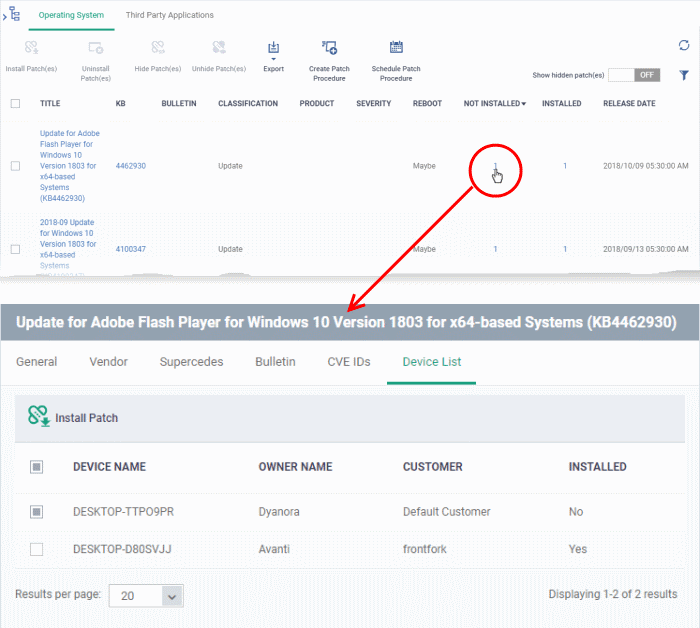Open the Vendor tab
700x628 pixels.
click(x=108, y=362)
